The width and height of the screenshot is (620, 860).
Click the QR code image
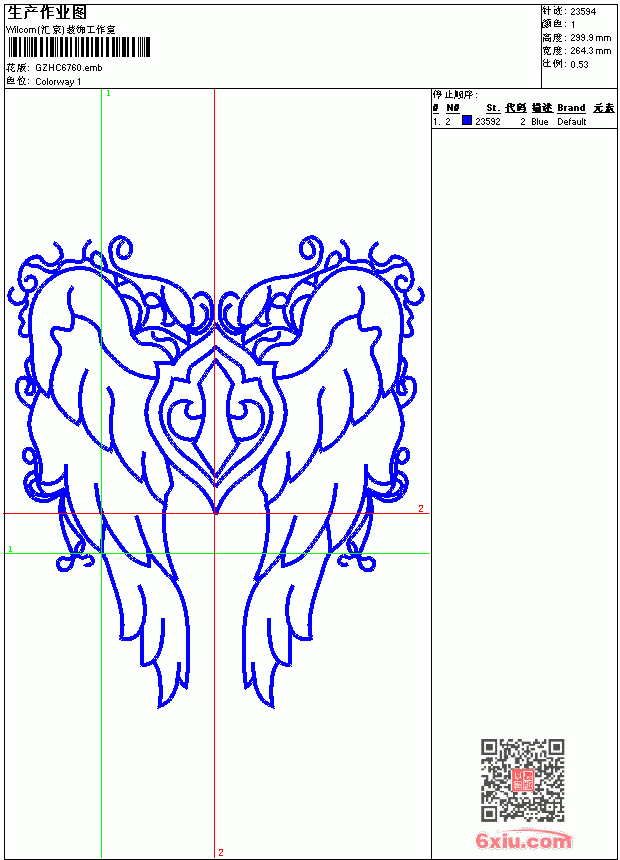[x=523, y=780]
